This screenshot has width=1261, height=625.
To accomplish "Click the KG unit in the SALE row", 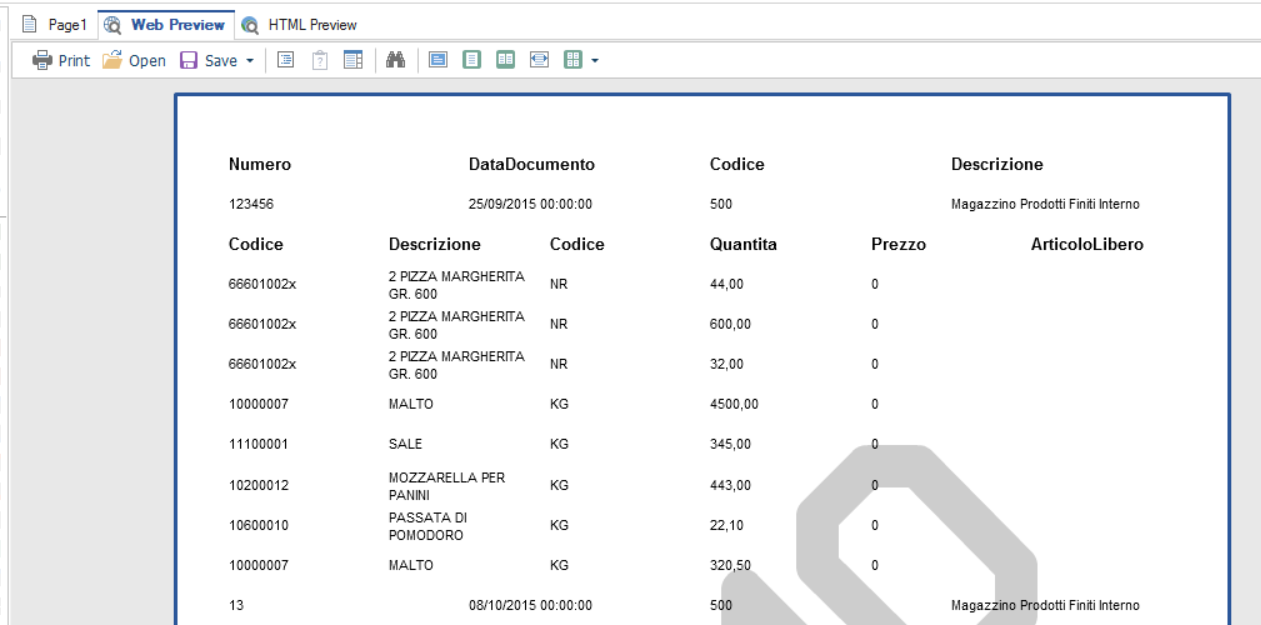I will click(x=559, y=445).
